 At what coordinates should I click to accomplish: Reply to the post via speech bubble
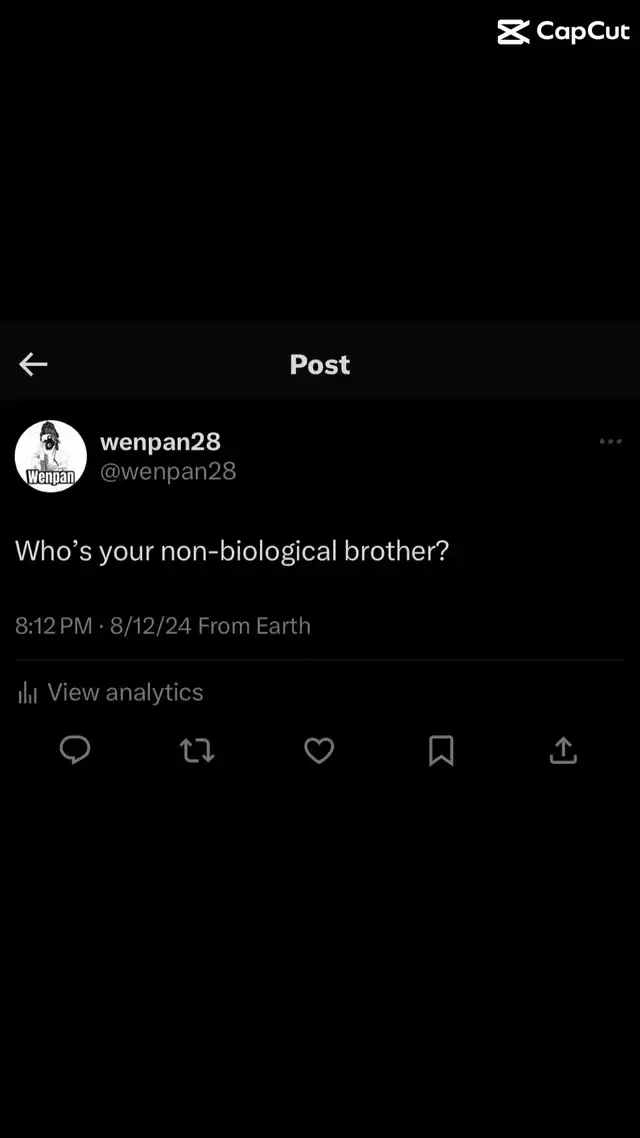[x=75, y=750]
